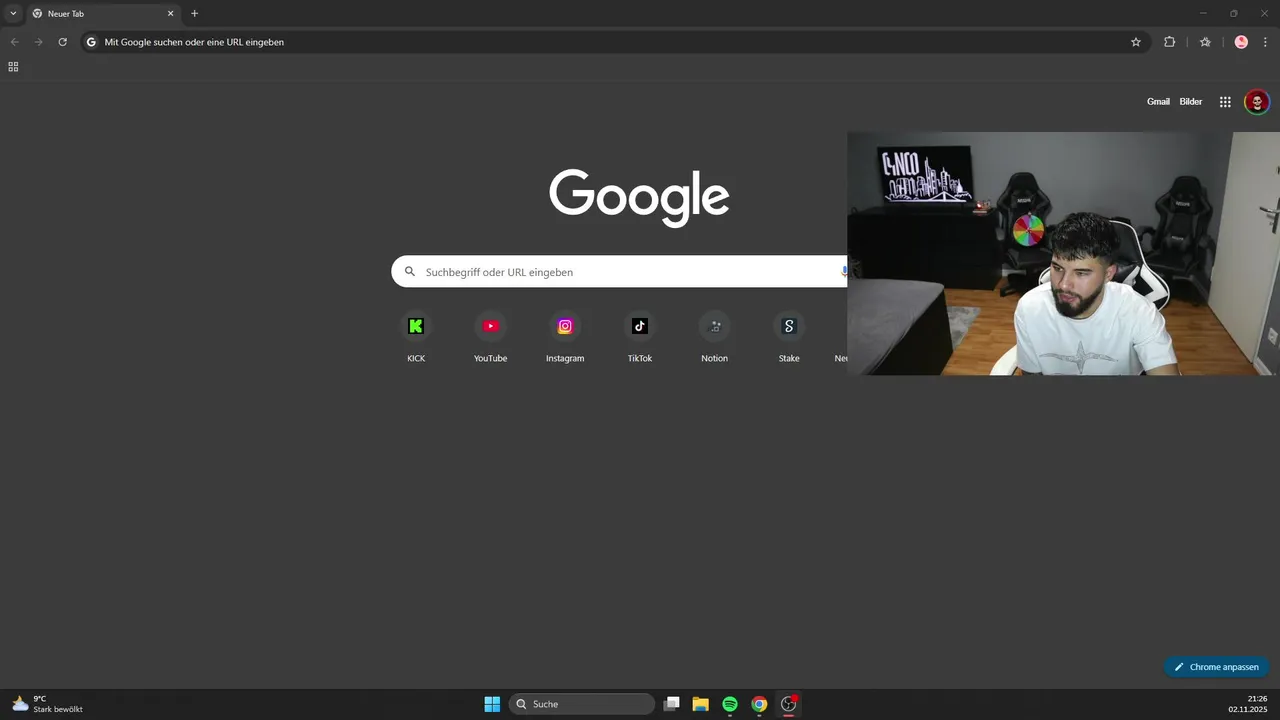Screen dimensions: 1280x720
Task: Open the Stake shortcut tile
Action: tap(789, 337)
